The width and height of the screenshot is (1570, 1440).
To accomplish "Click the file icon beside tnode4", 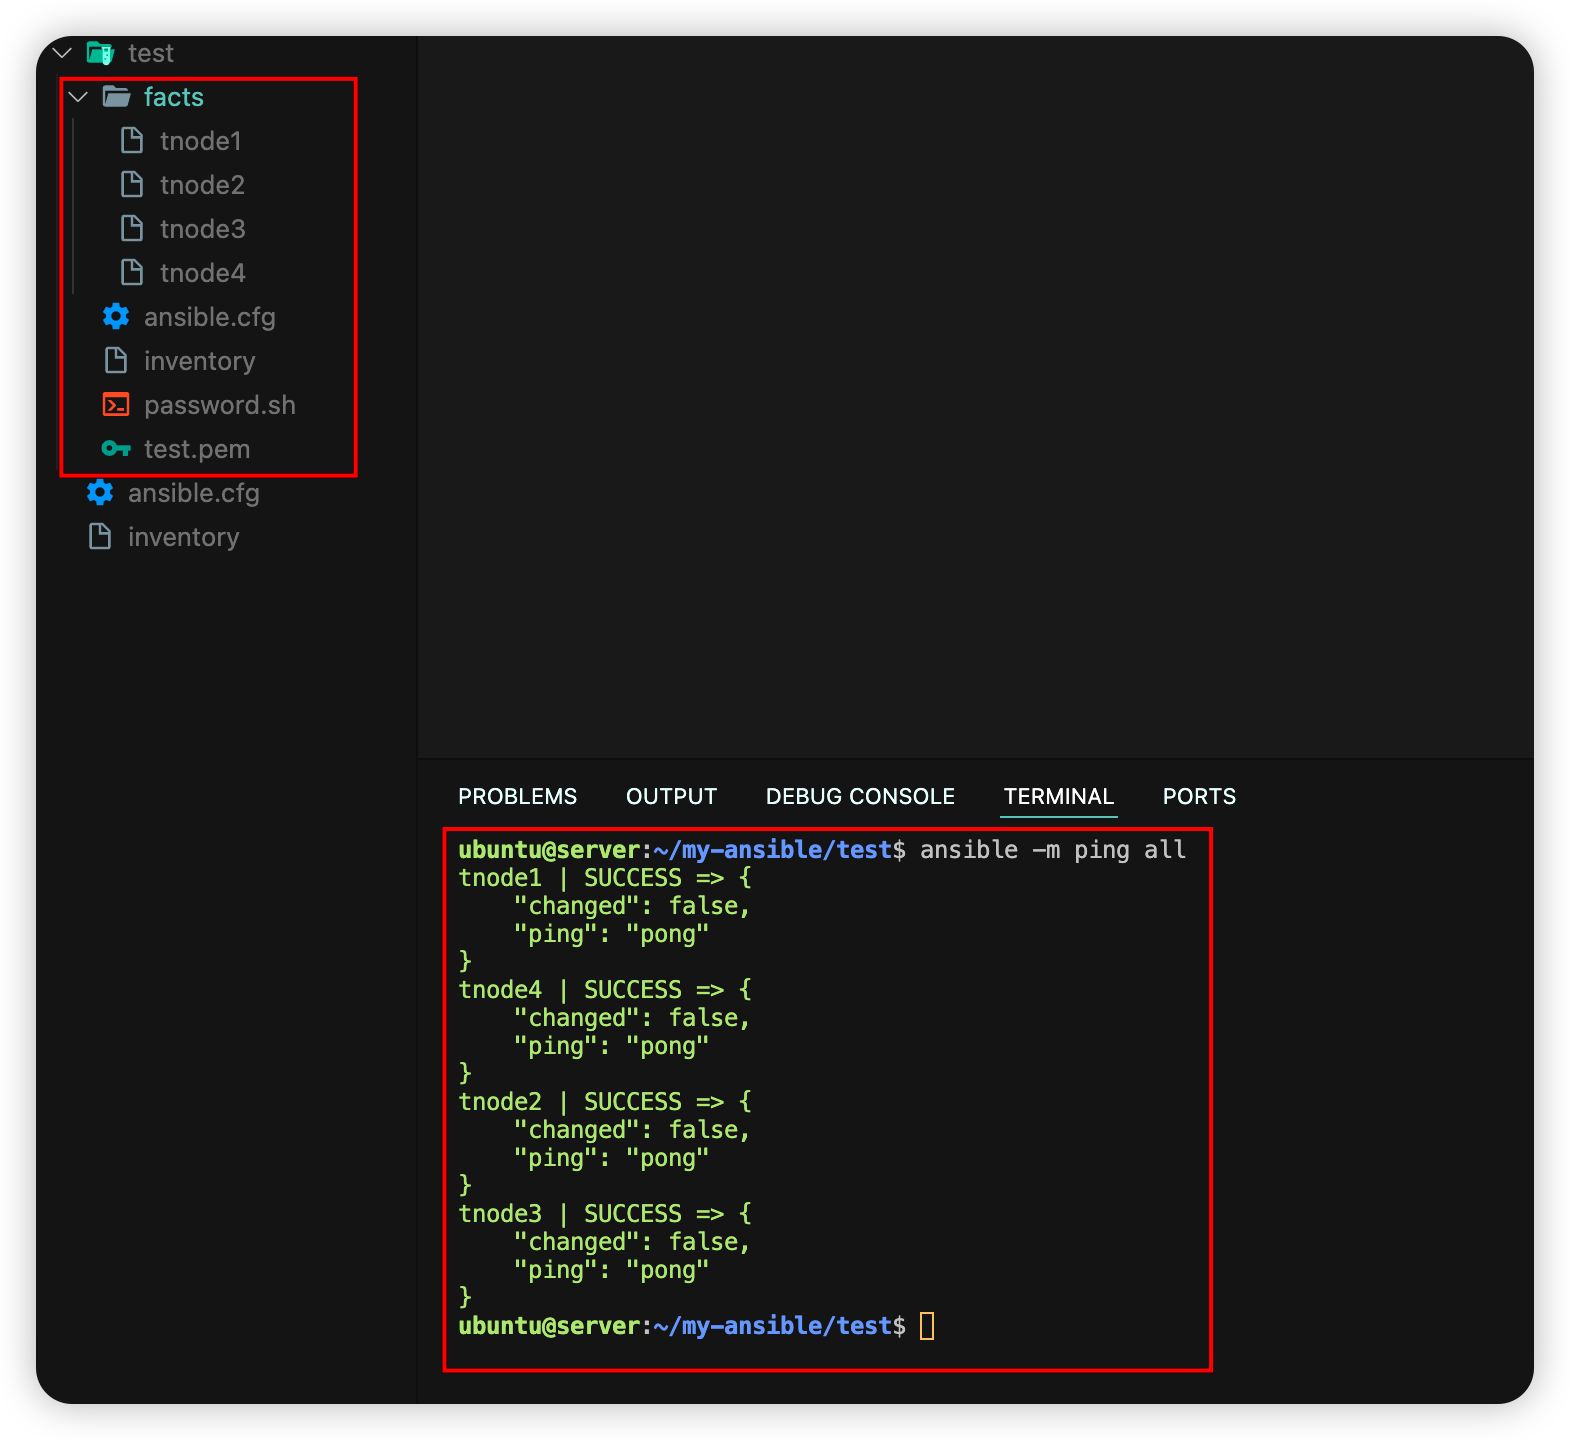I will pos(132,273).
